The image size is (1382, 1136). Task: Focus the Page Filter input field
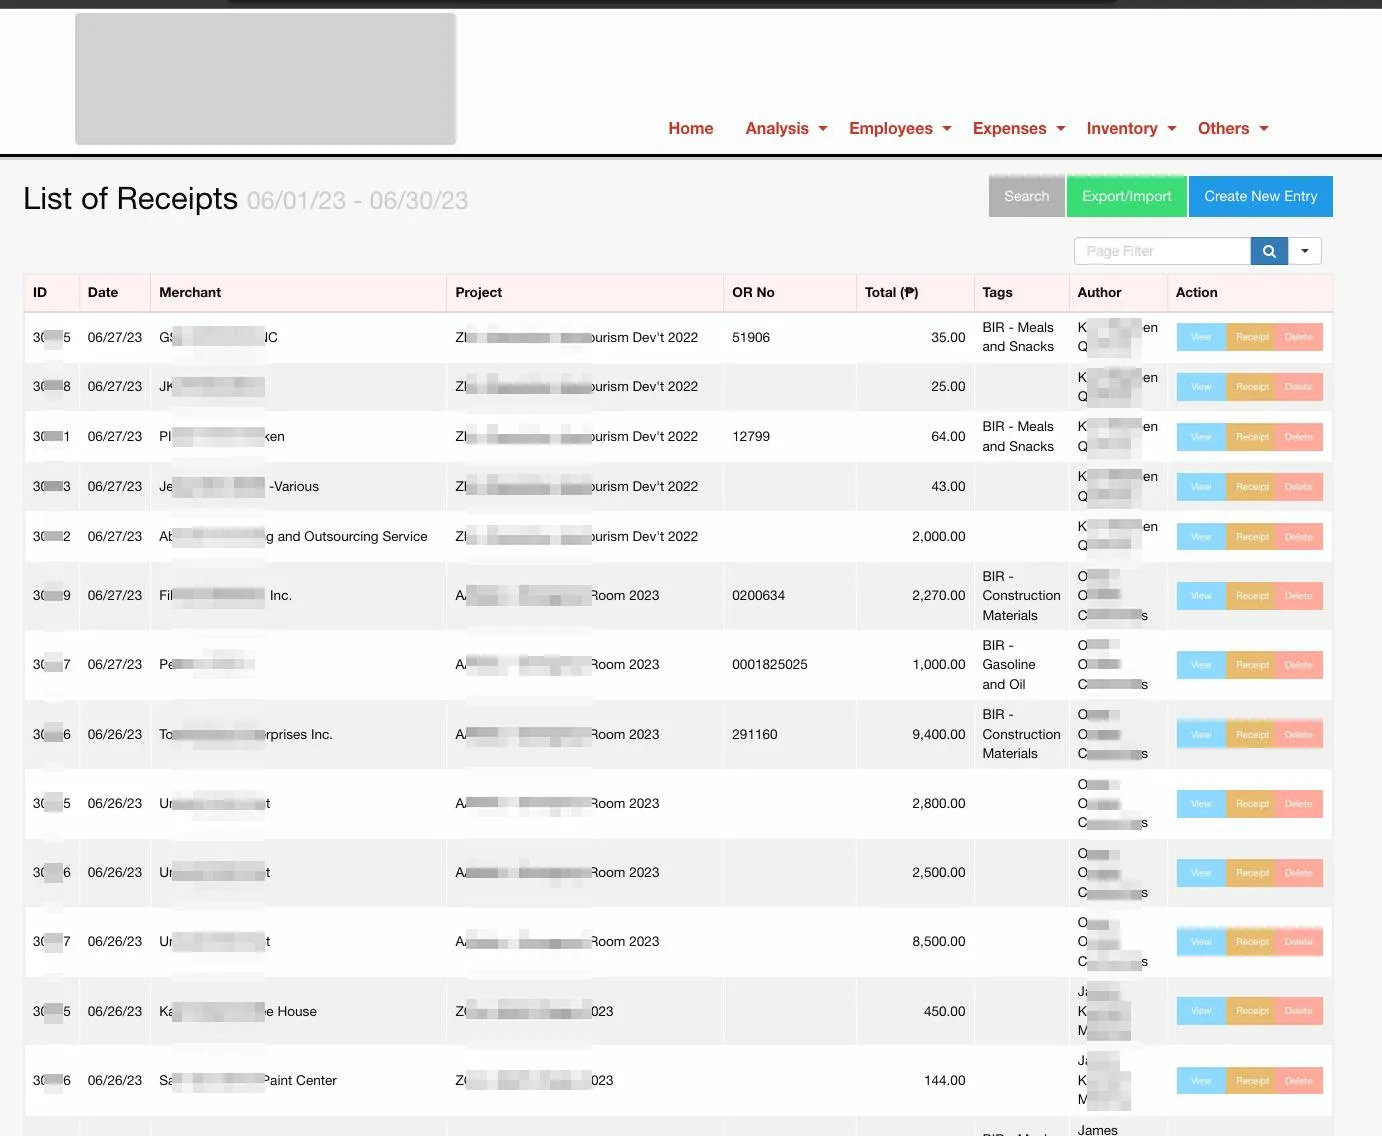coord(1162,251)
